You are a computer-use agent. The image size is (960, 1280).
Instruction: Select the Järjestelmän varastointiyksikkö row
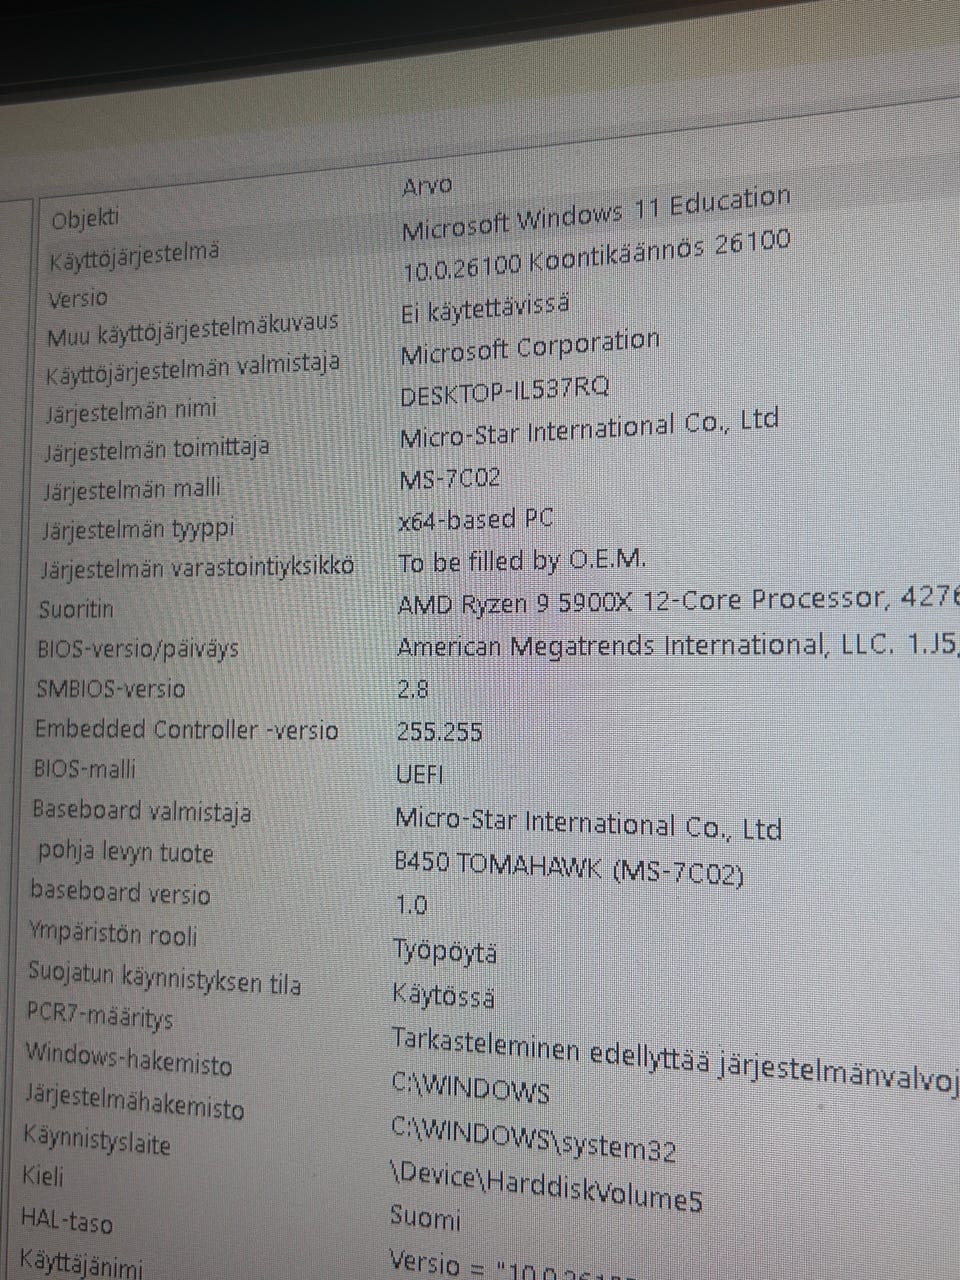click(x=197, y=568)
